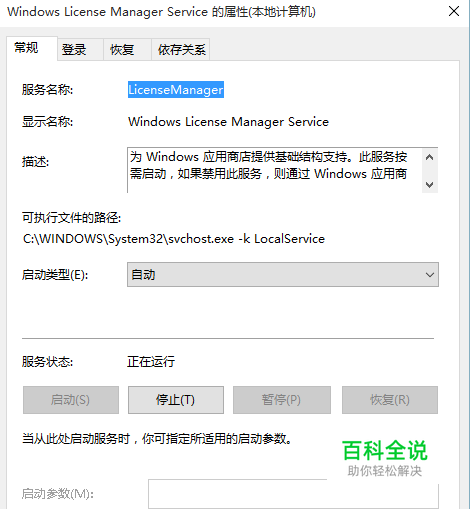This screenshot has height=509, width=470.
Task: Click the 启动类型(E) label
Action: (55, 275)
